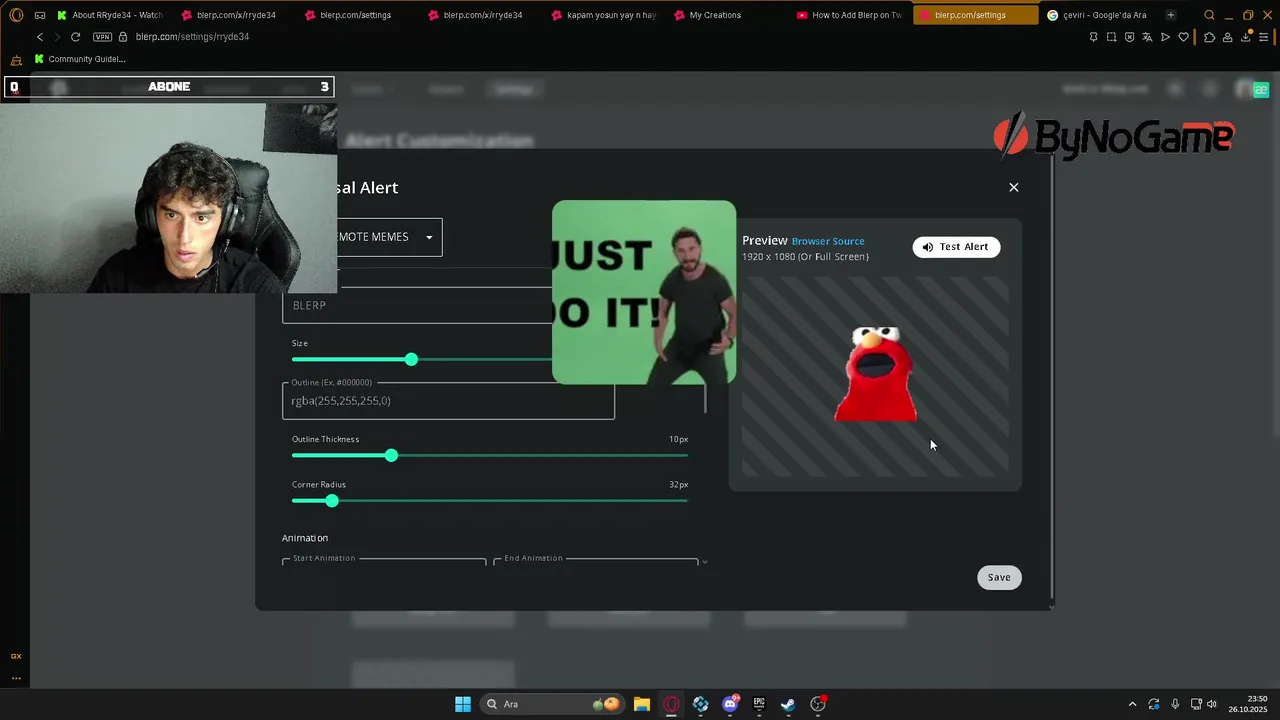The height and width of the screenshot is (720, 1280).
Task: Toggle the VPN badge in address bar
Action: point(102,37)
